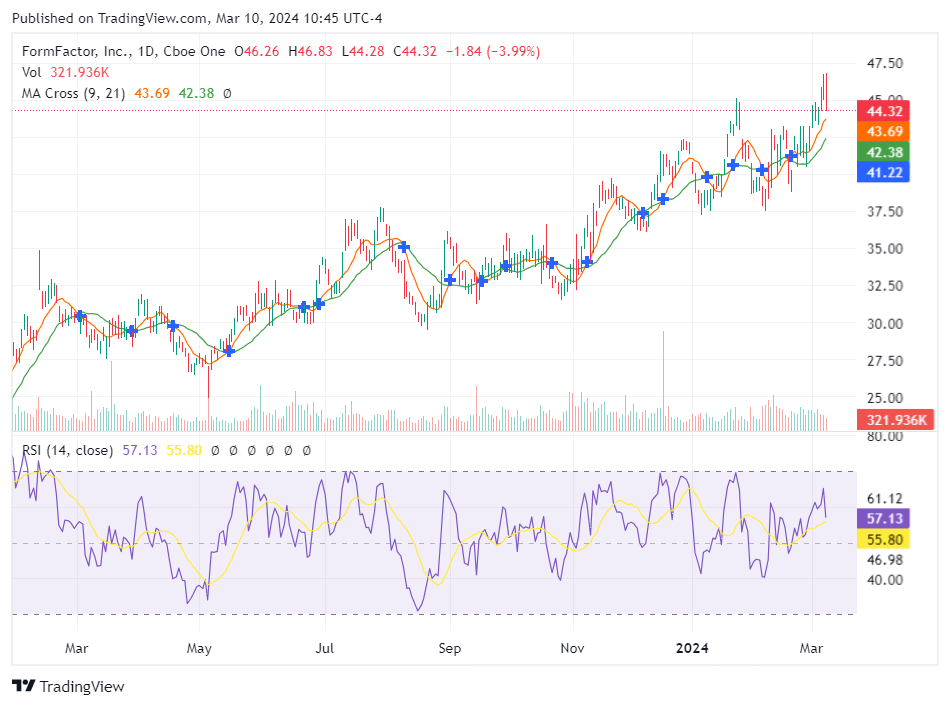Select the orange 43.69 moving average tag

click(x=885, y=132)
